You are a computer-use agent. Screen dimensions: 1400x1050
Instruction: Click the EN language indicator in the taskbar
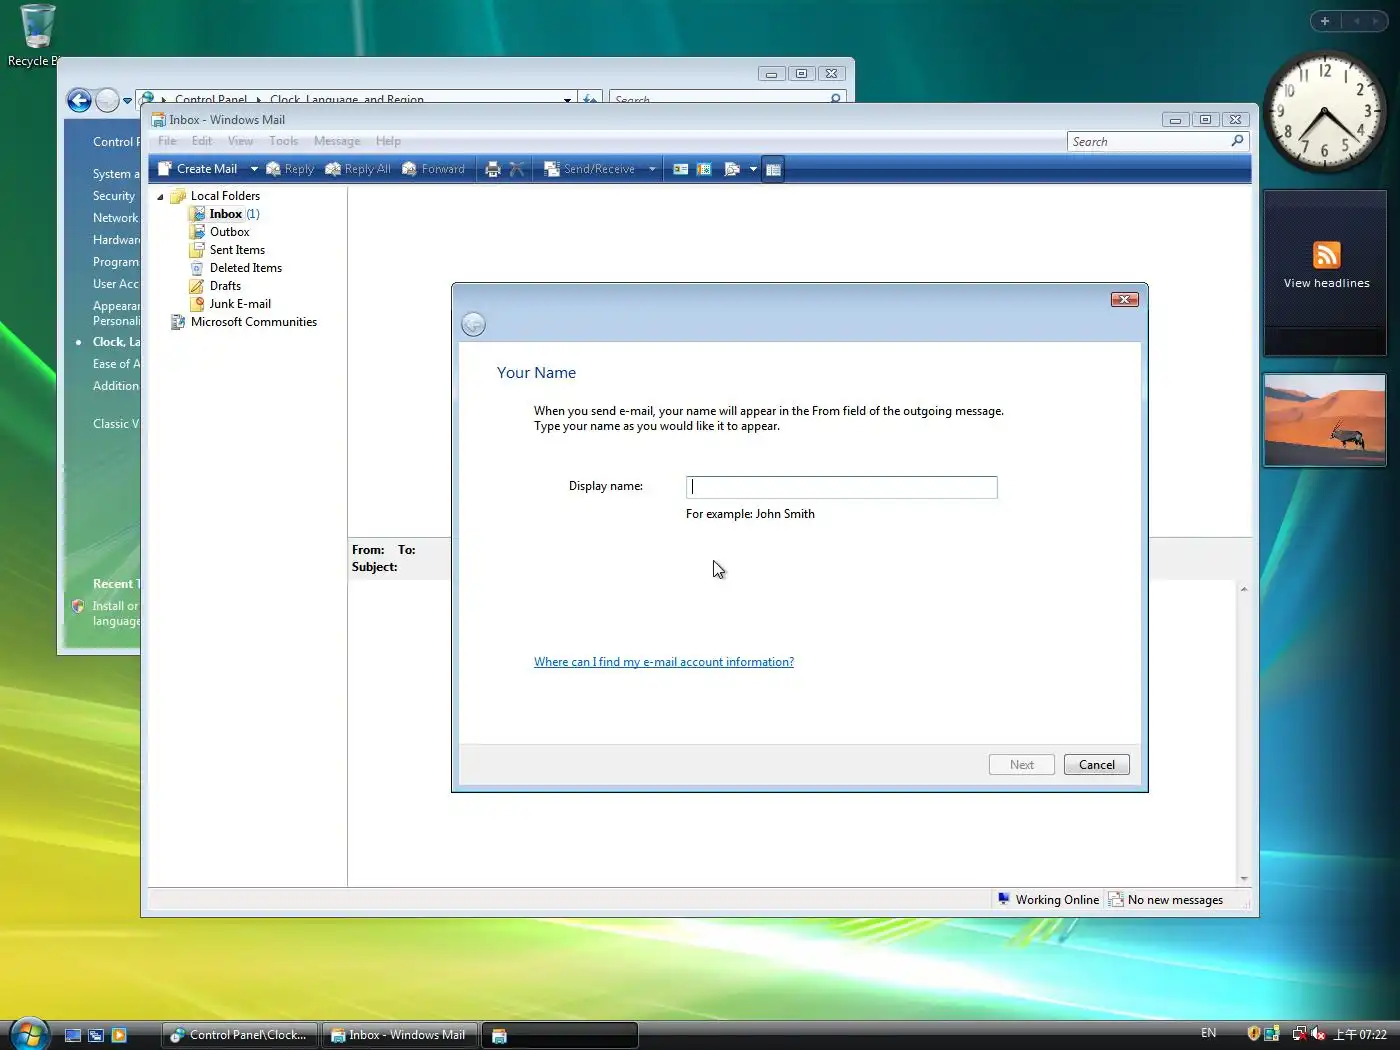(1209, 1033)
